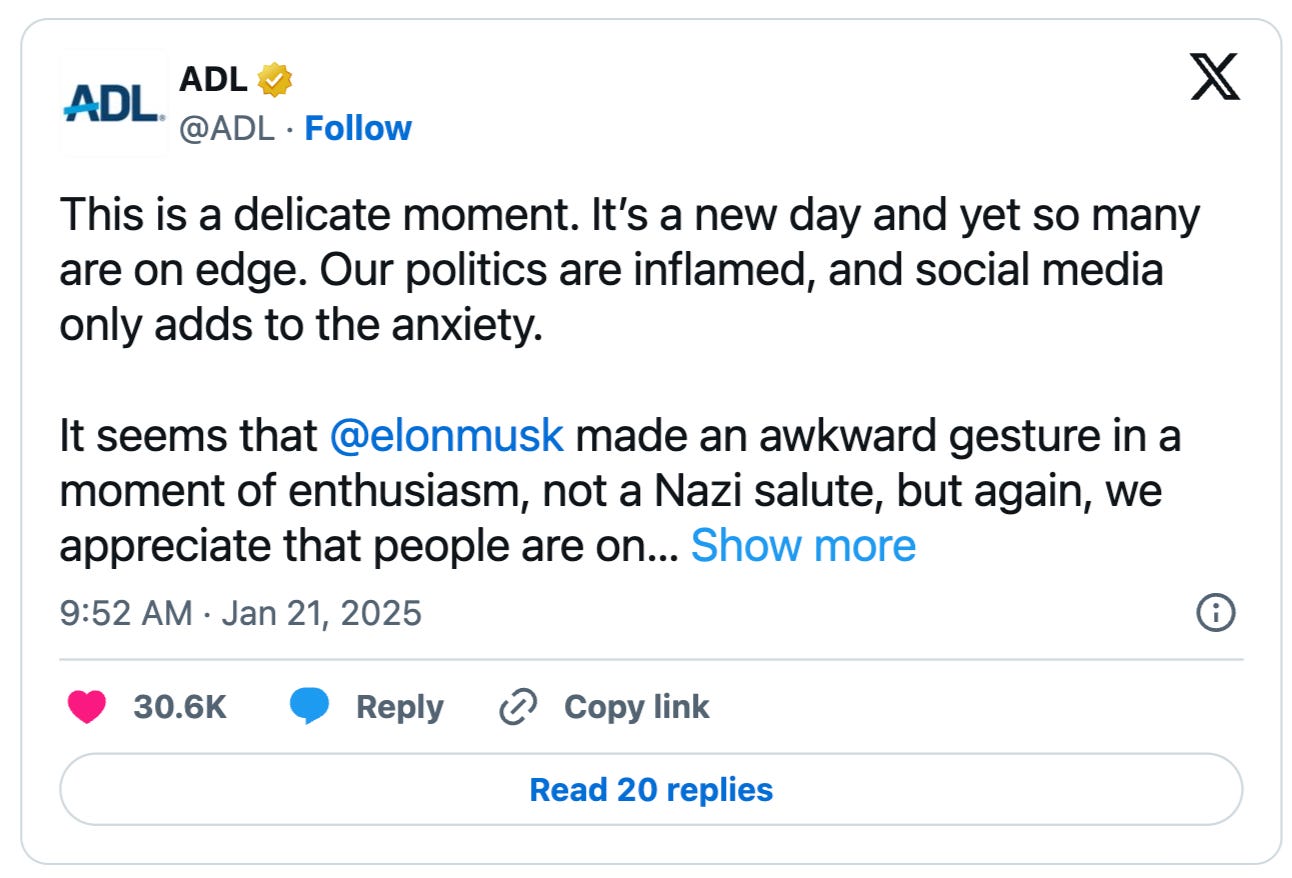
Task: Click the gold verified badge next to ADL
Action: click(x=275, y=80)
